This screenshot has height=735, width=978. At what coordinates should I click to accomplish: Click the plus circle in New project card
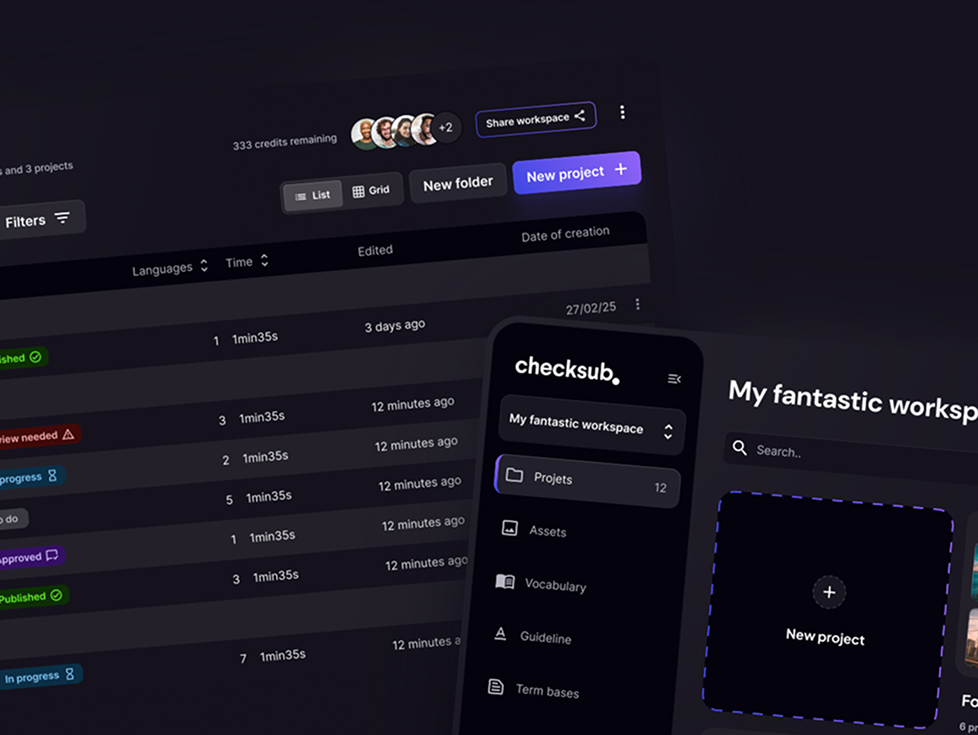point(829,592)
